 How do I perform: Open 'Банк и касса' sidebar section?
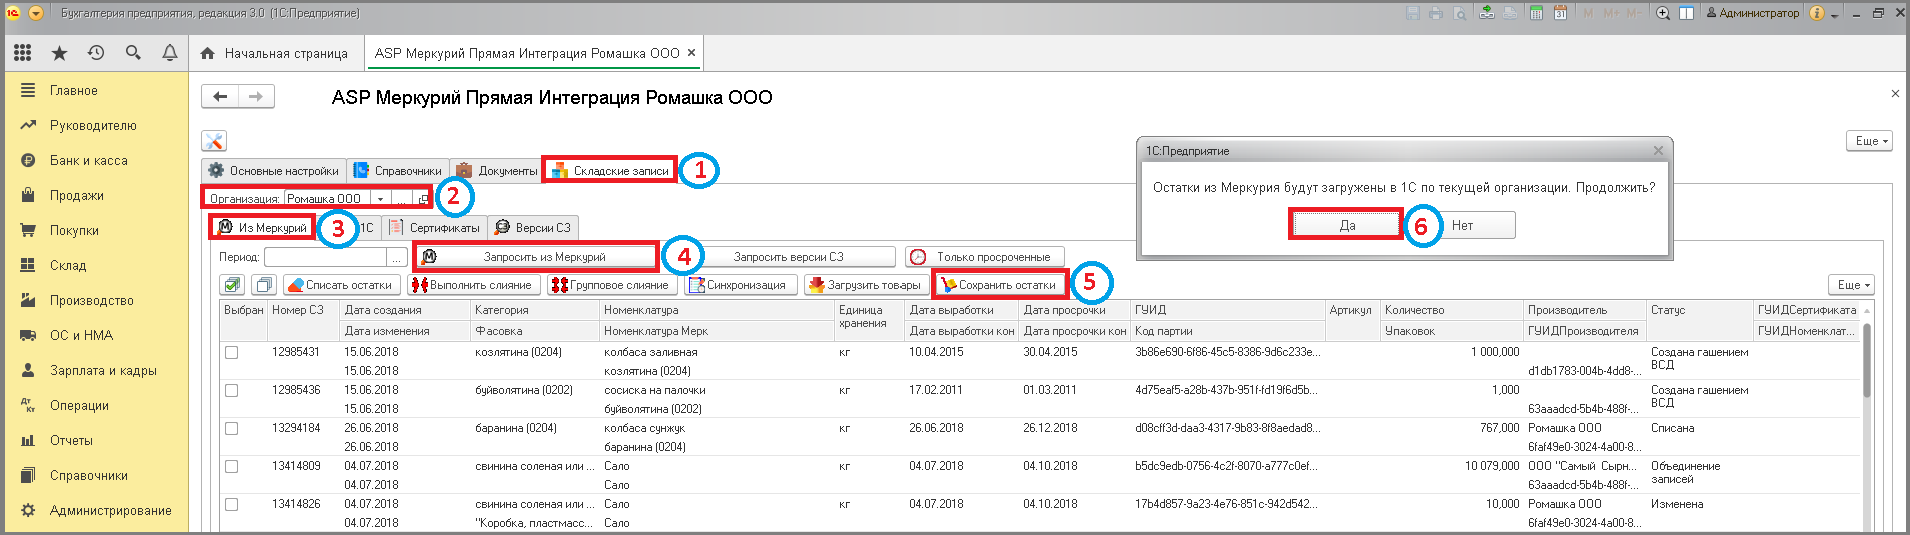tap(88, 160)
